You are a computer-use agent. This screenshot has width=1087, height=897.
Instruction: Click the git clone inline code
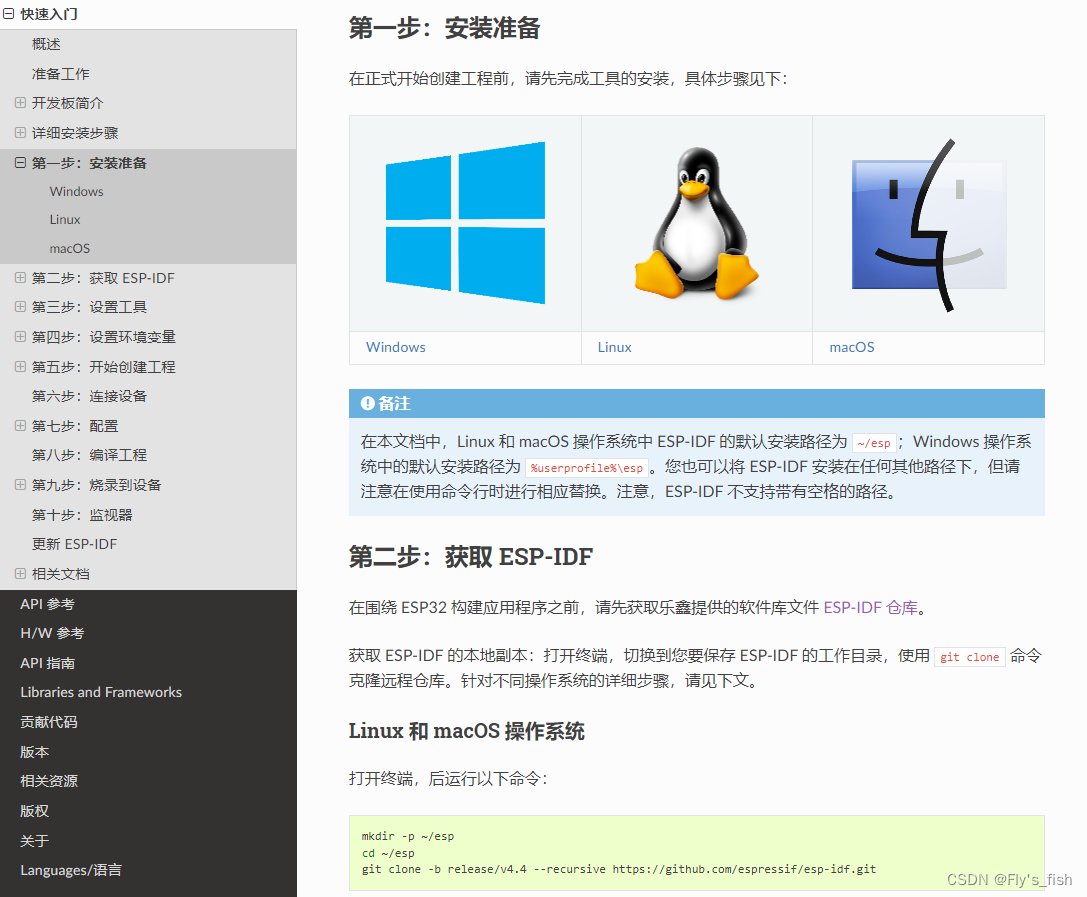point(969,657)
